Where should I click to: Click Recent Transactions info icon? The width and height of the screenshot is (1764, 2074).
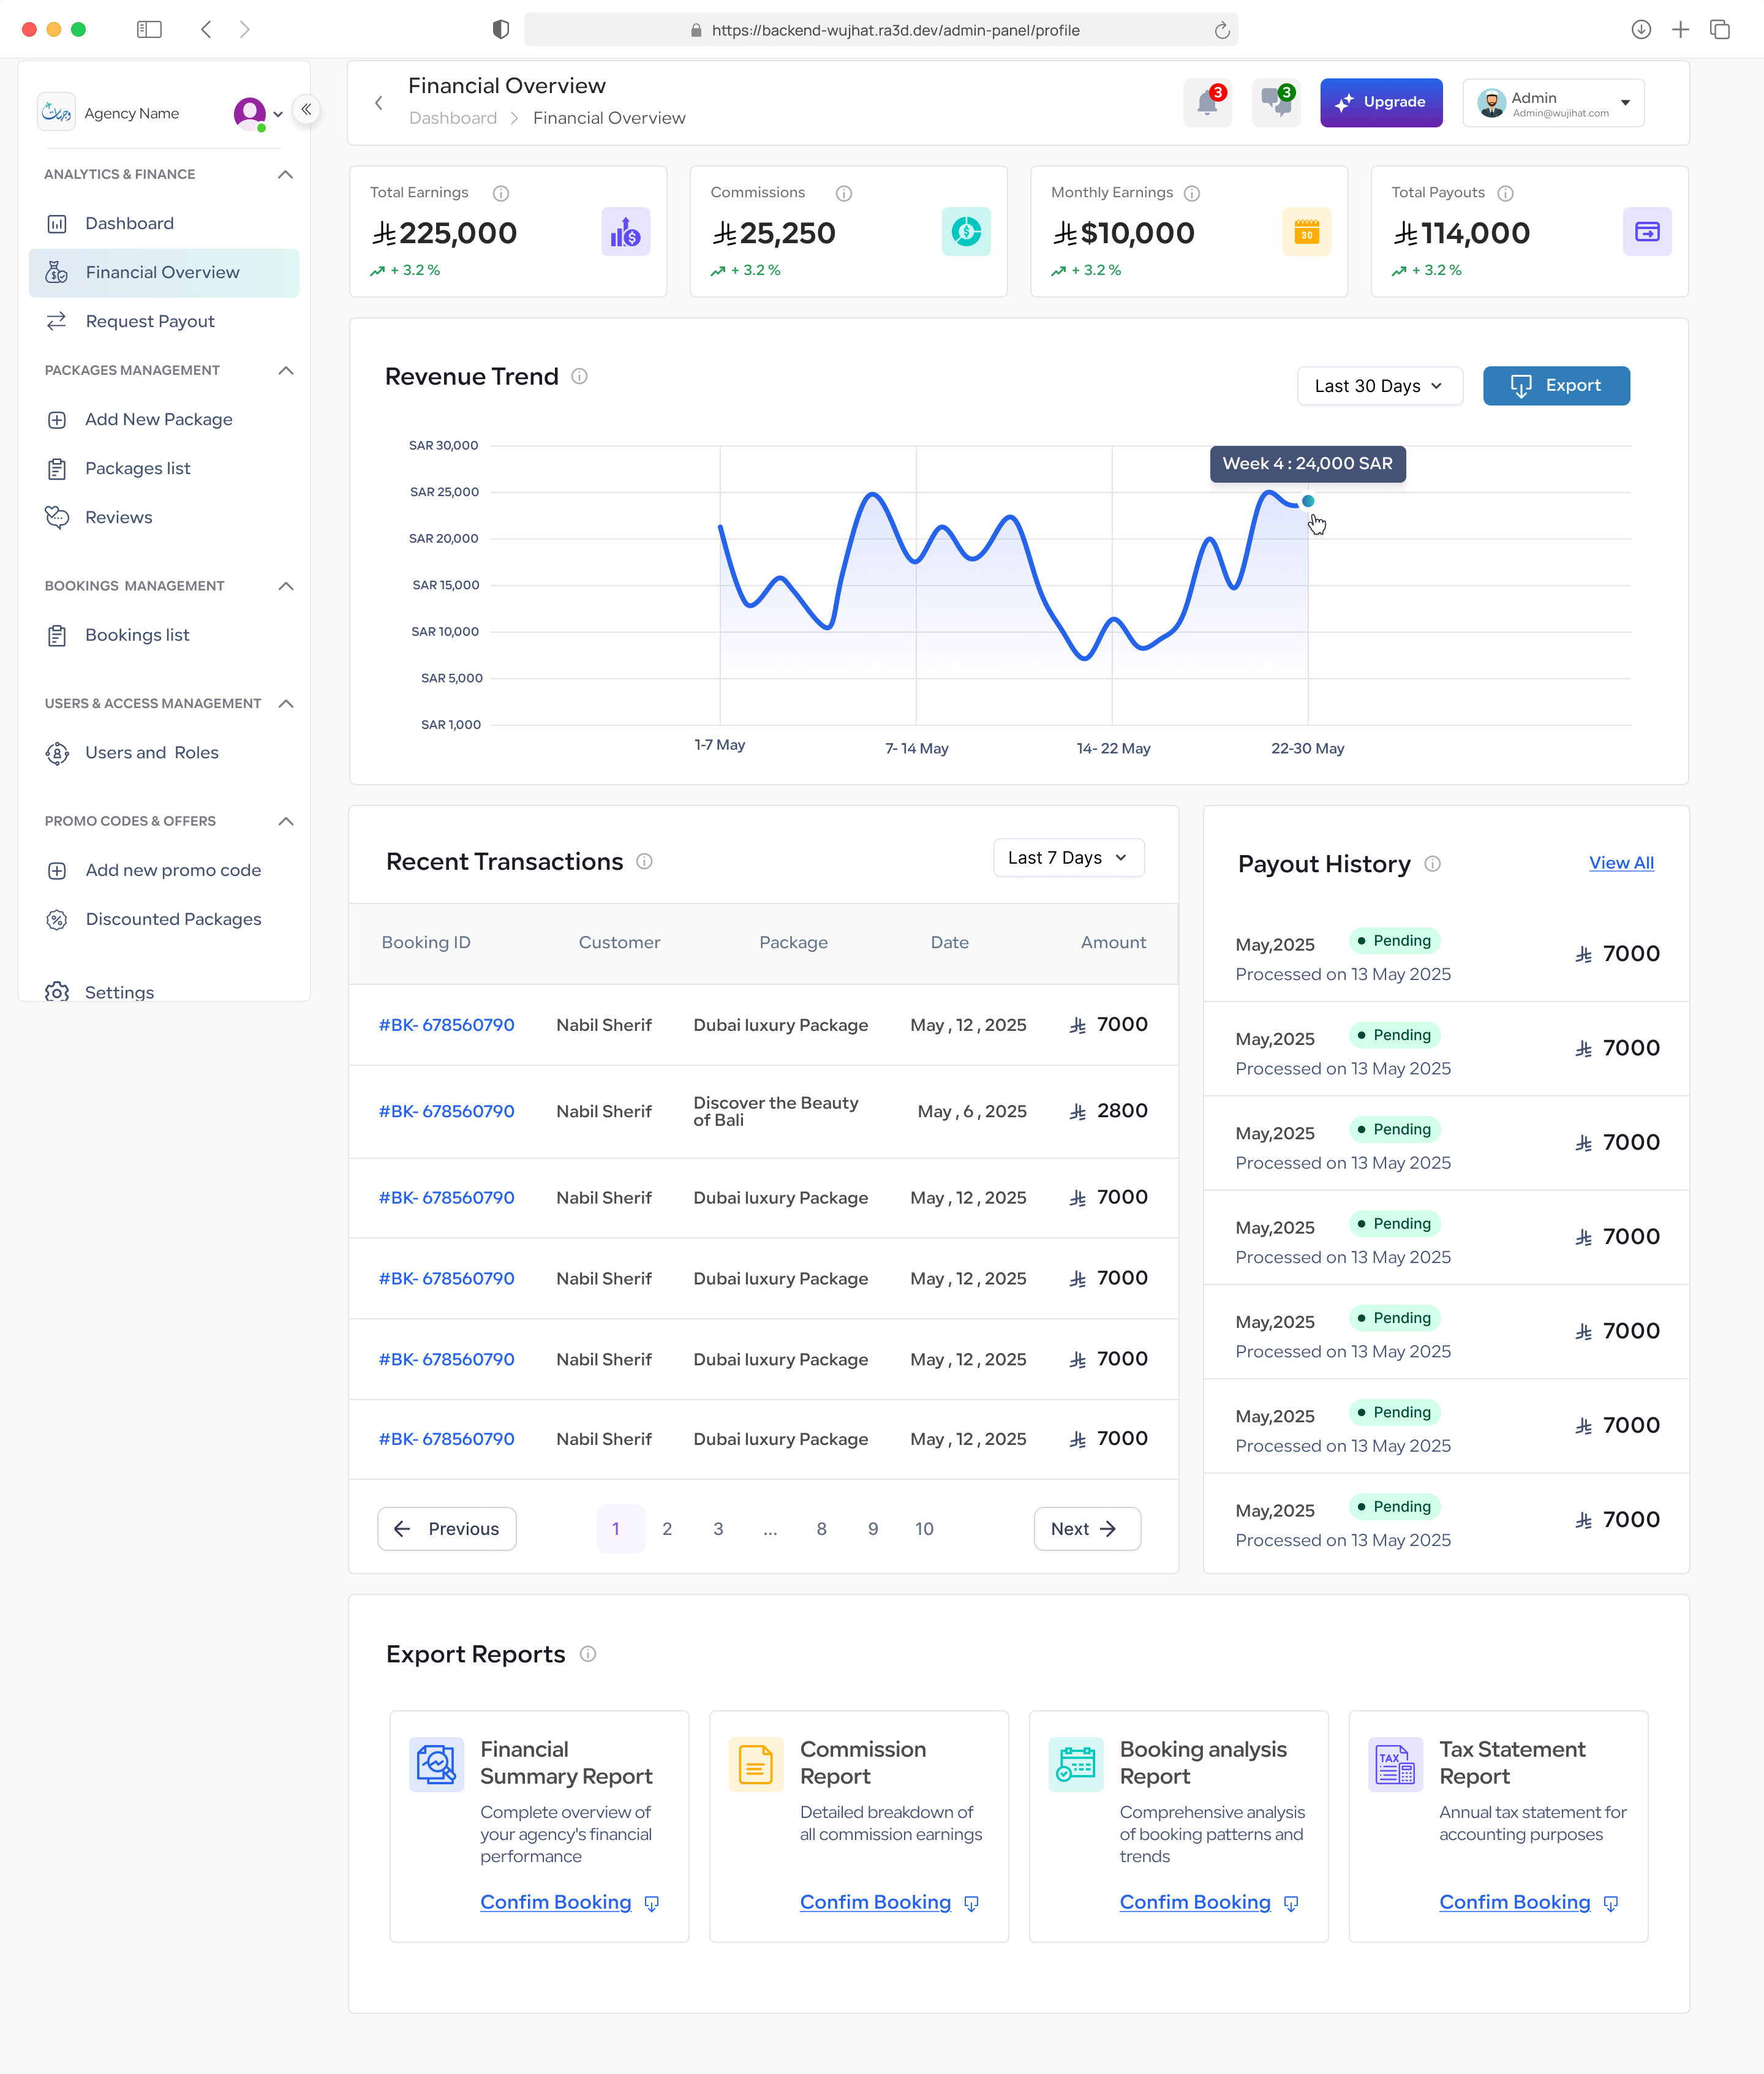click(645, 861)
